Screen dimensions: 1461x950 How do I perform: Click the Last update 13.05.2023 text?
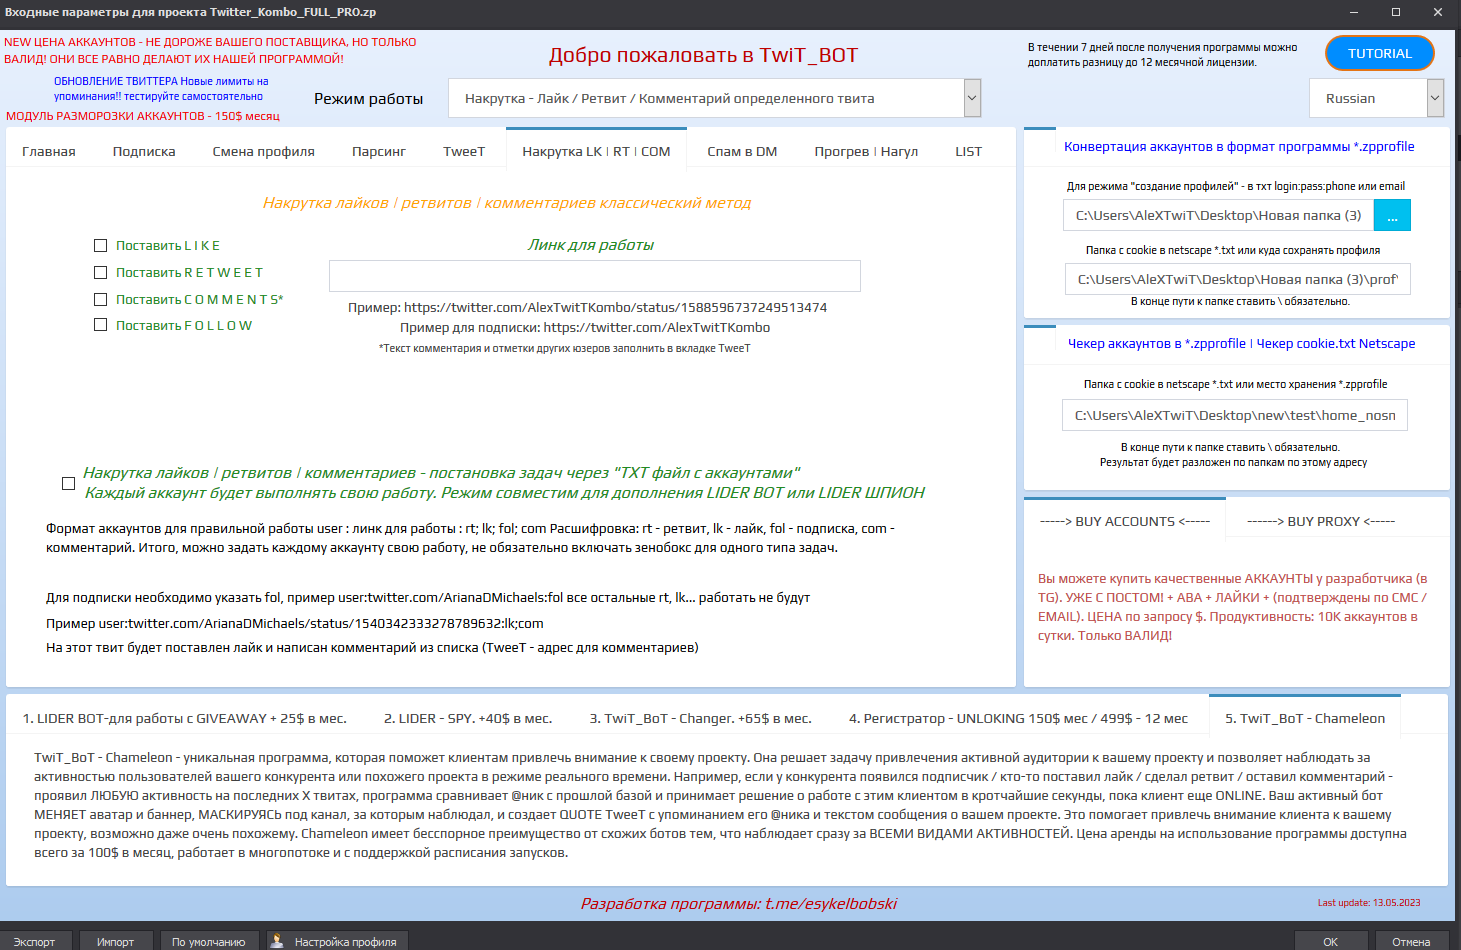click(x=1369, y=902)
